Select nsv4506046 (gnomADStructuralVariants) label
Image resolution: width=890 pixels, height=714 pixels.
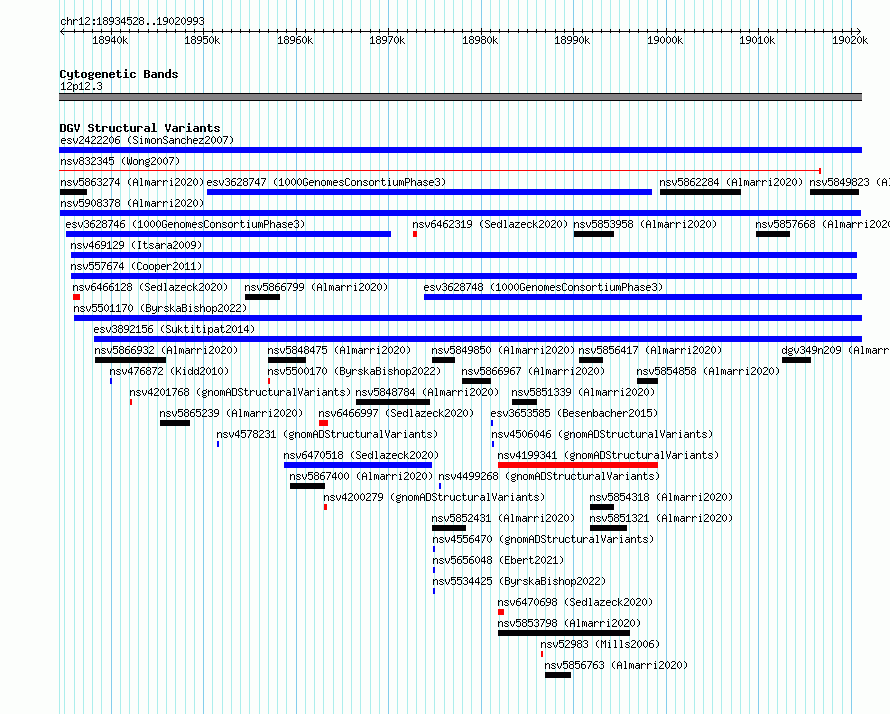[602, 434]
